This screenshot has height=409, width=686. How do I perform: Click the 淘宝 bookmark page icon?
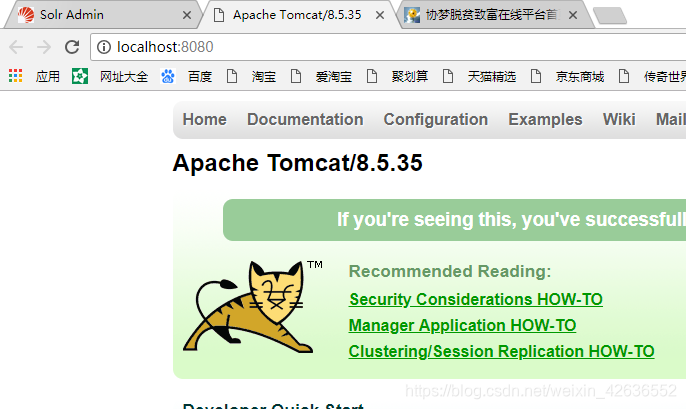232,76
